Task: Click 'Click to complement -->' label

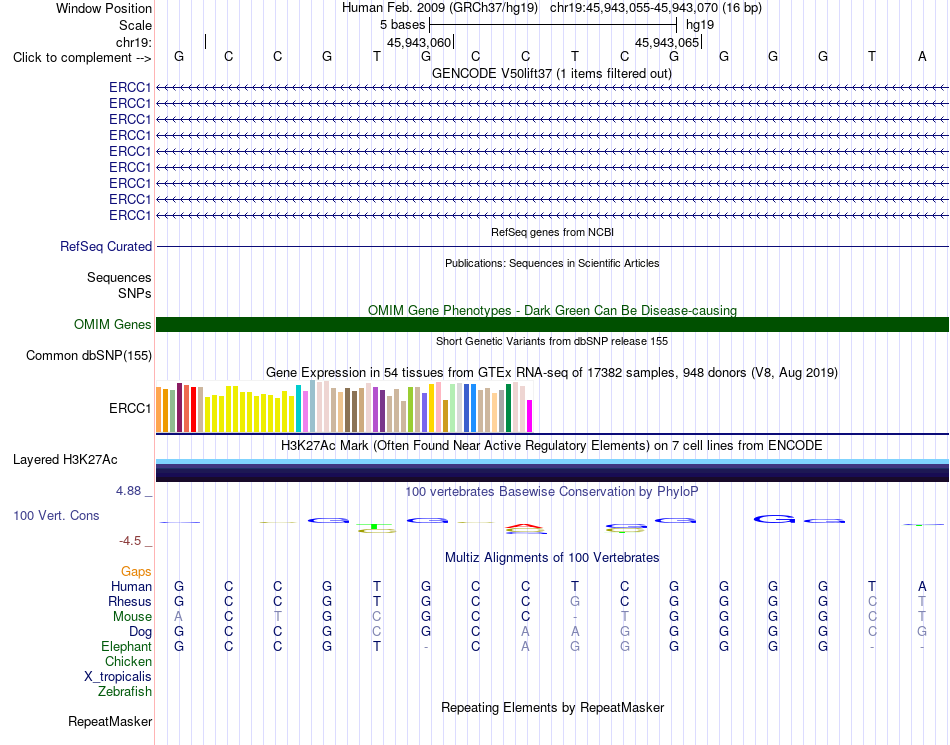Action: (82, 58)
